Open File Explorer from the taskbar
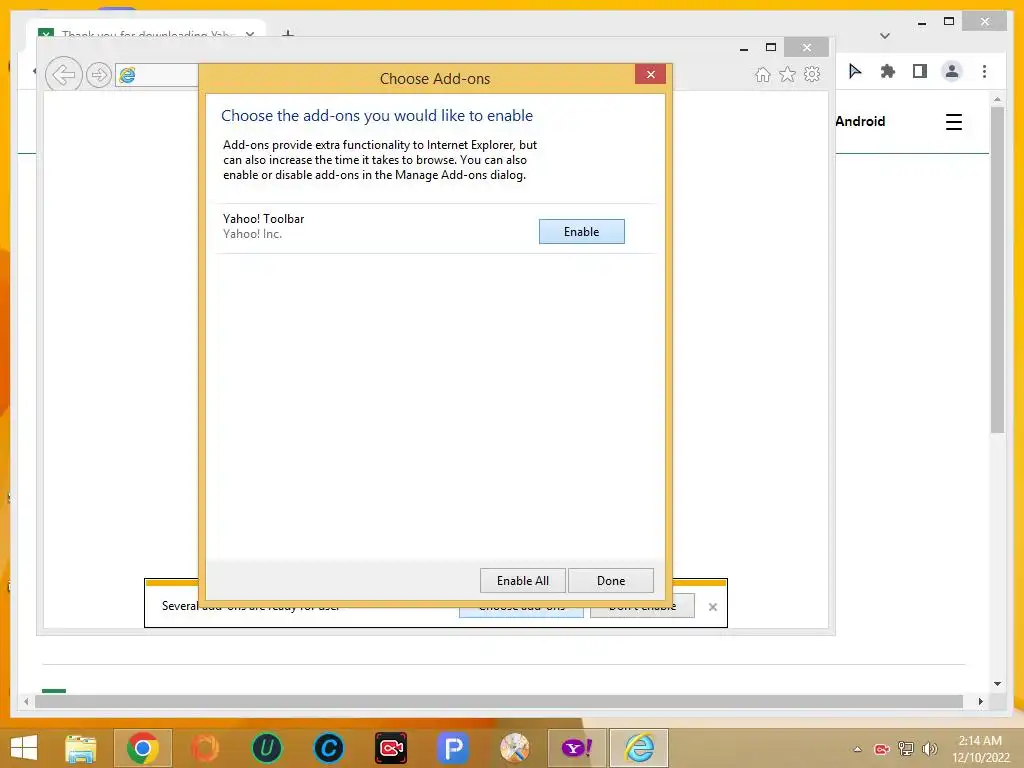The width and height of the screenshot is (1024, 768). (81, 748)
